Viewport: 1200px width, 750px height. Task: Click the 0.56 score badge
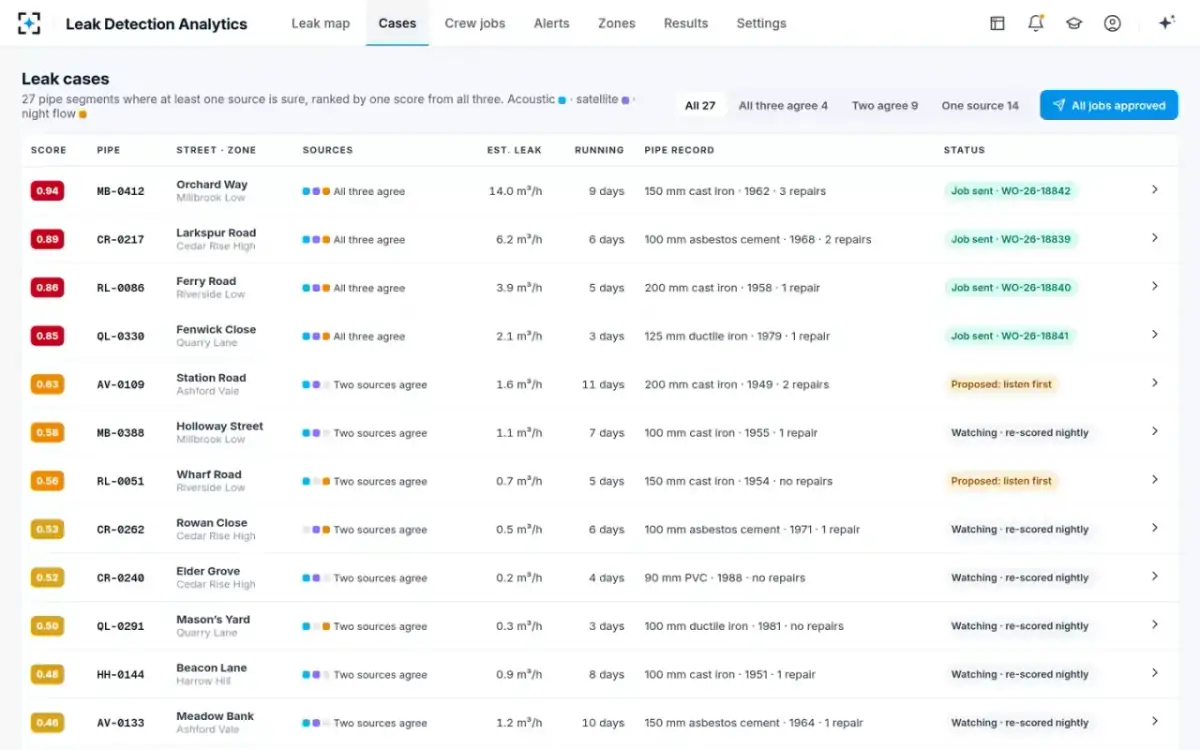pyautogui.click(x=47, y=481)
